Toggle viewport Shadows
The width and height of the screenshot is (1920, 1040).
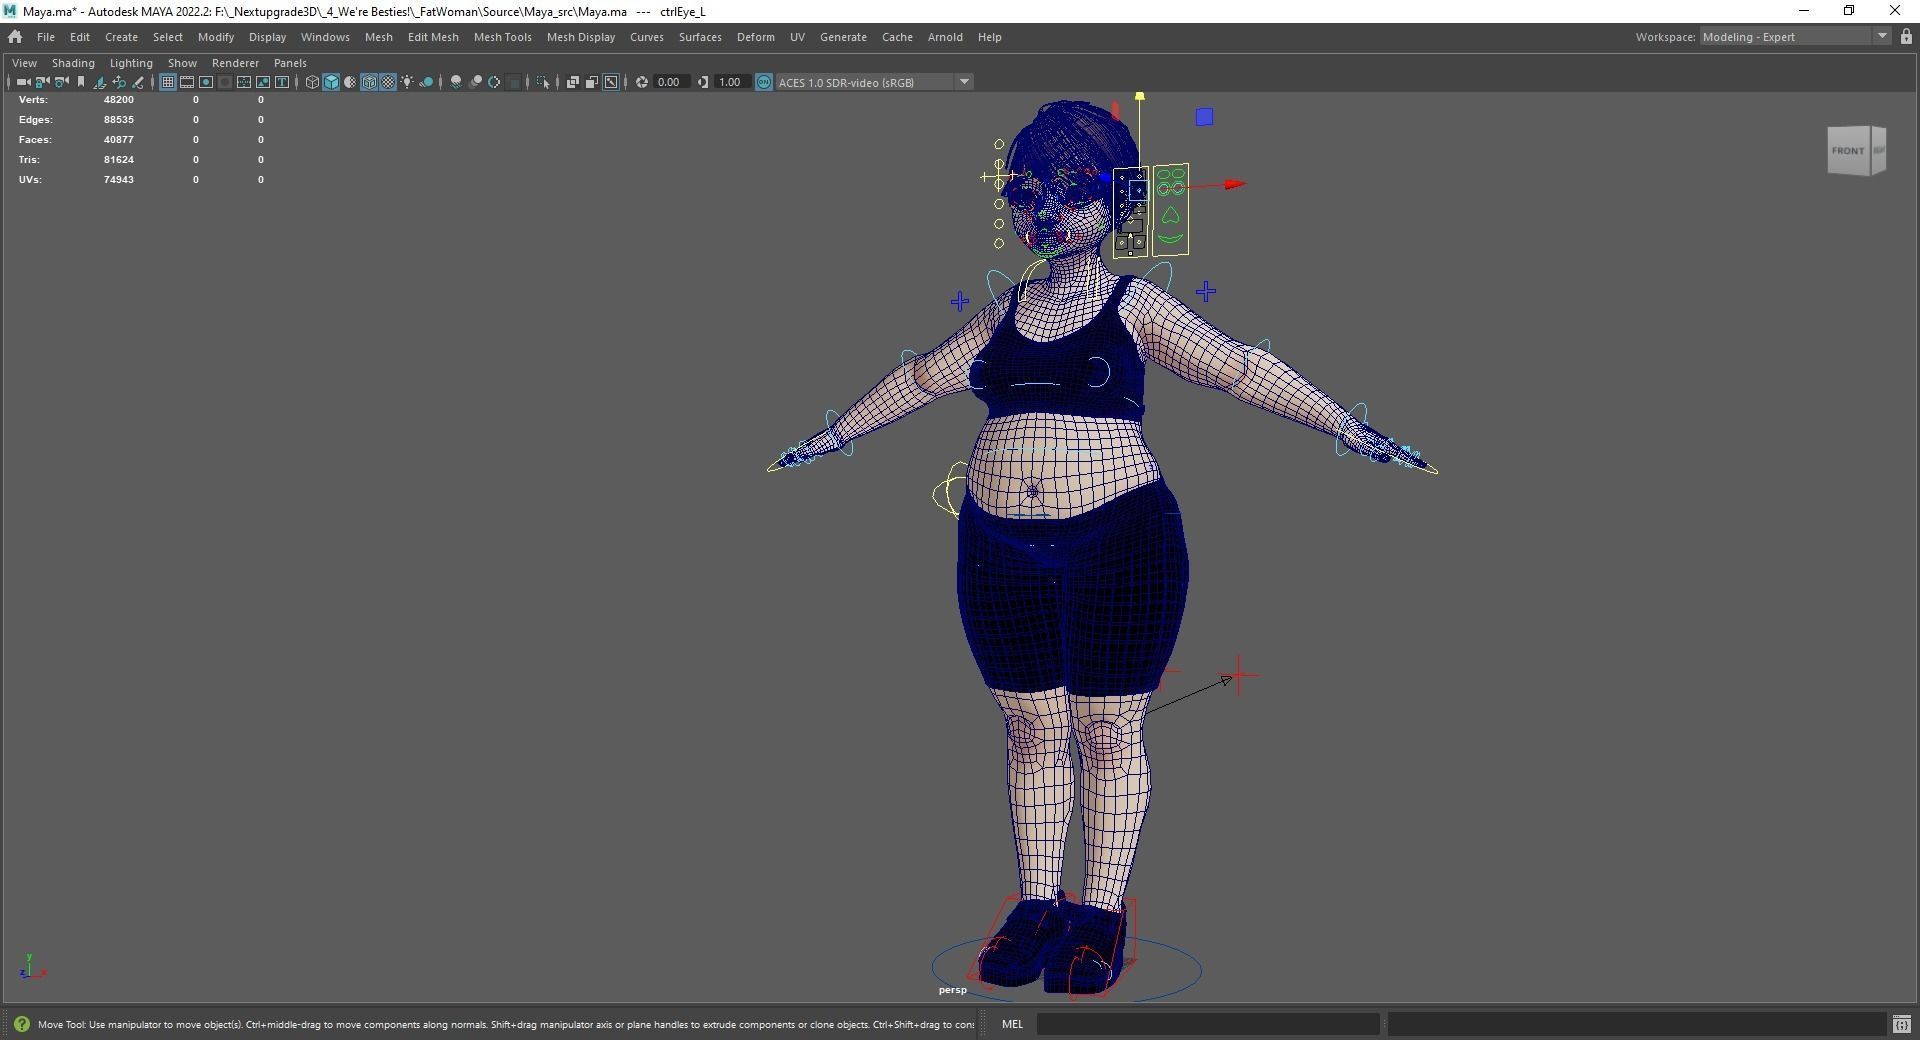pos(428,82)
